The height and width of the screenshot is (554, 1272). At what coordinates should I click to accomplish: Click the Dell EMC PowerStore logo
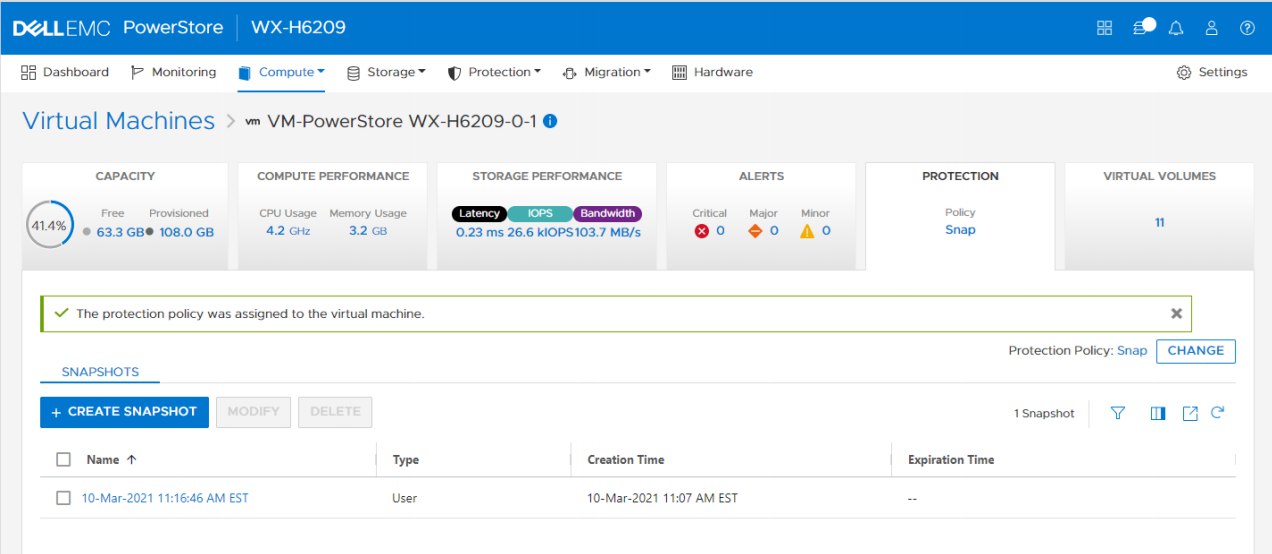click(118, 28)
